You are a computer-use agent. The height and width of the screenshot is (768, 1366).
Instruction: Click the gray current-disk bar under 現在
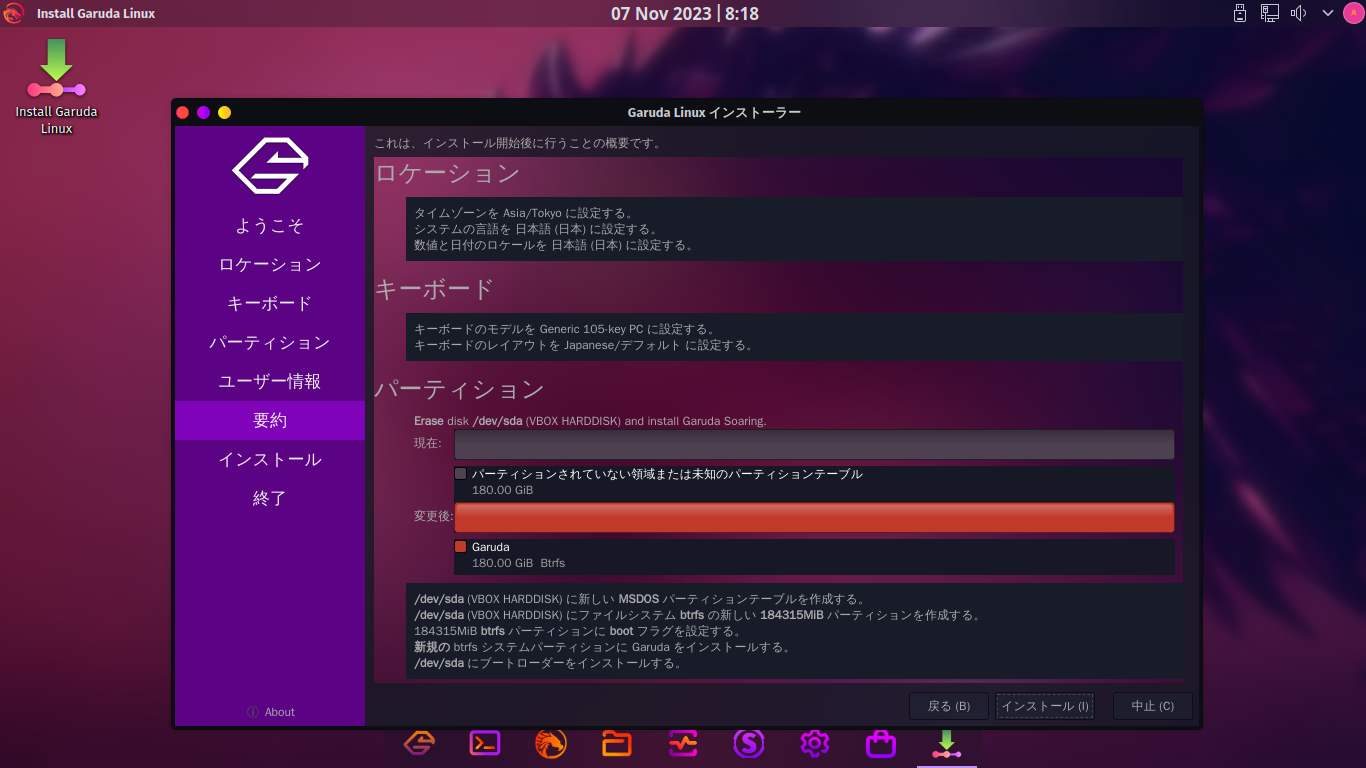(x=814, y=444)
